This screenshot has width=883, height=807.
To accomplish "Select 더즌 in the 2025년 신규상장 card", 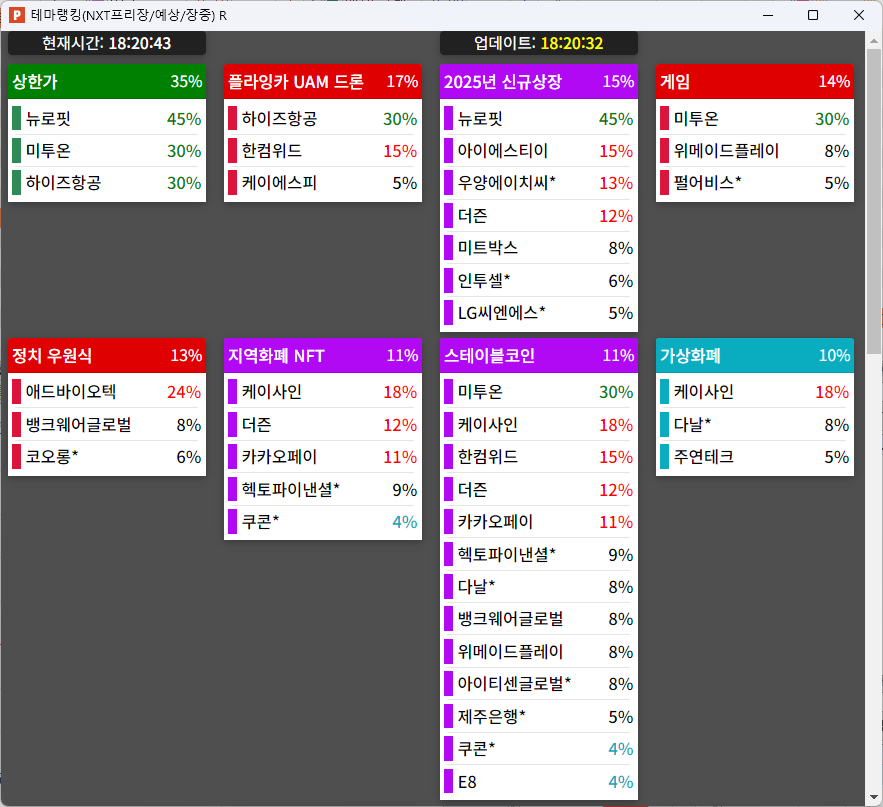I will pos(539,215).
